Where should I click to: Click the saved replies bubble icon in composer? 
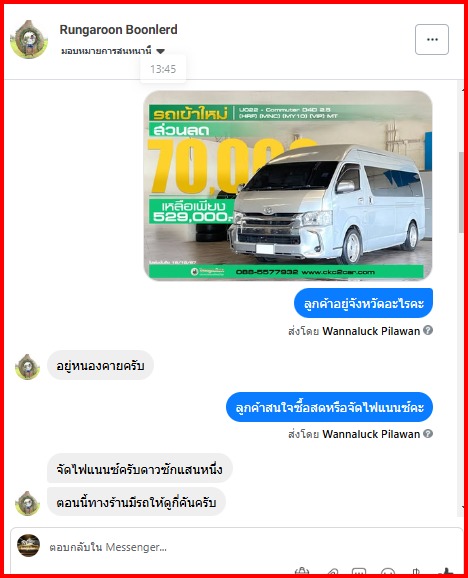click(x=359, y=572)
